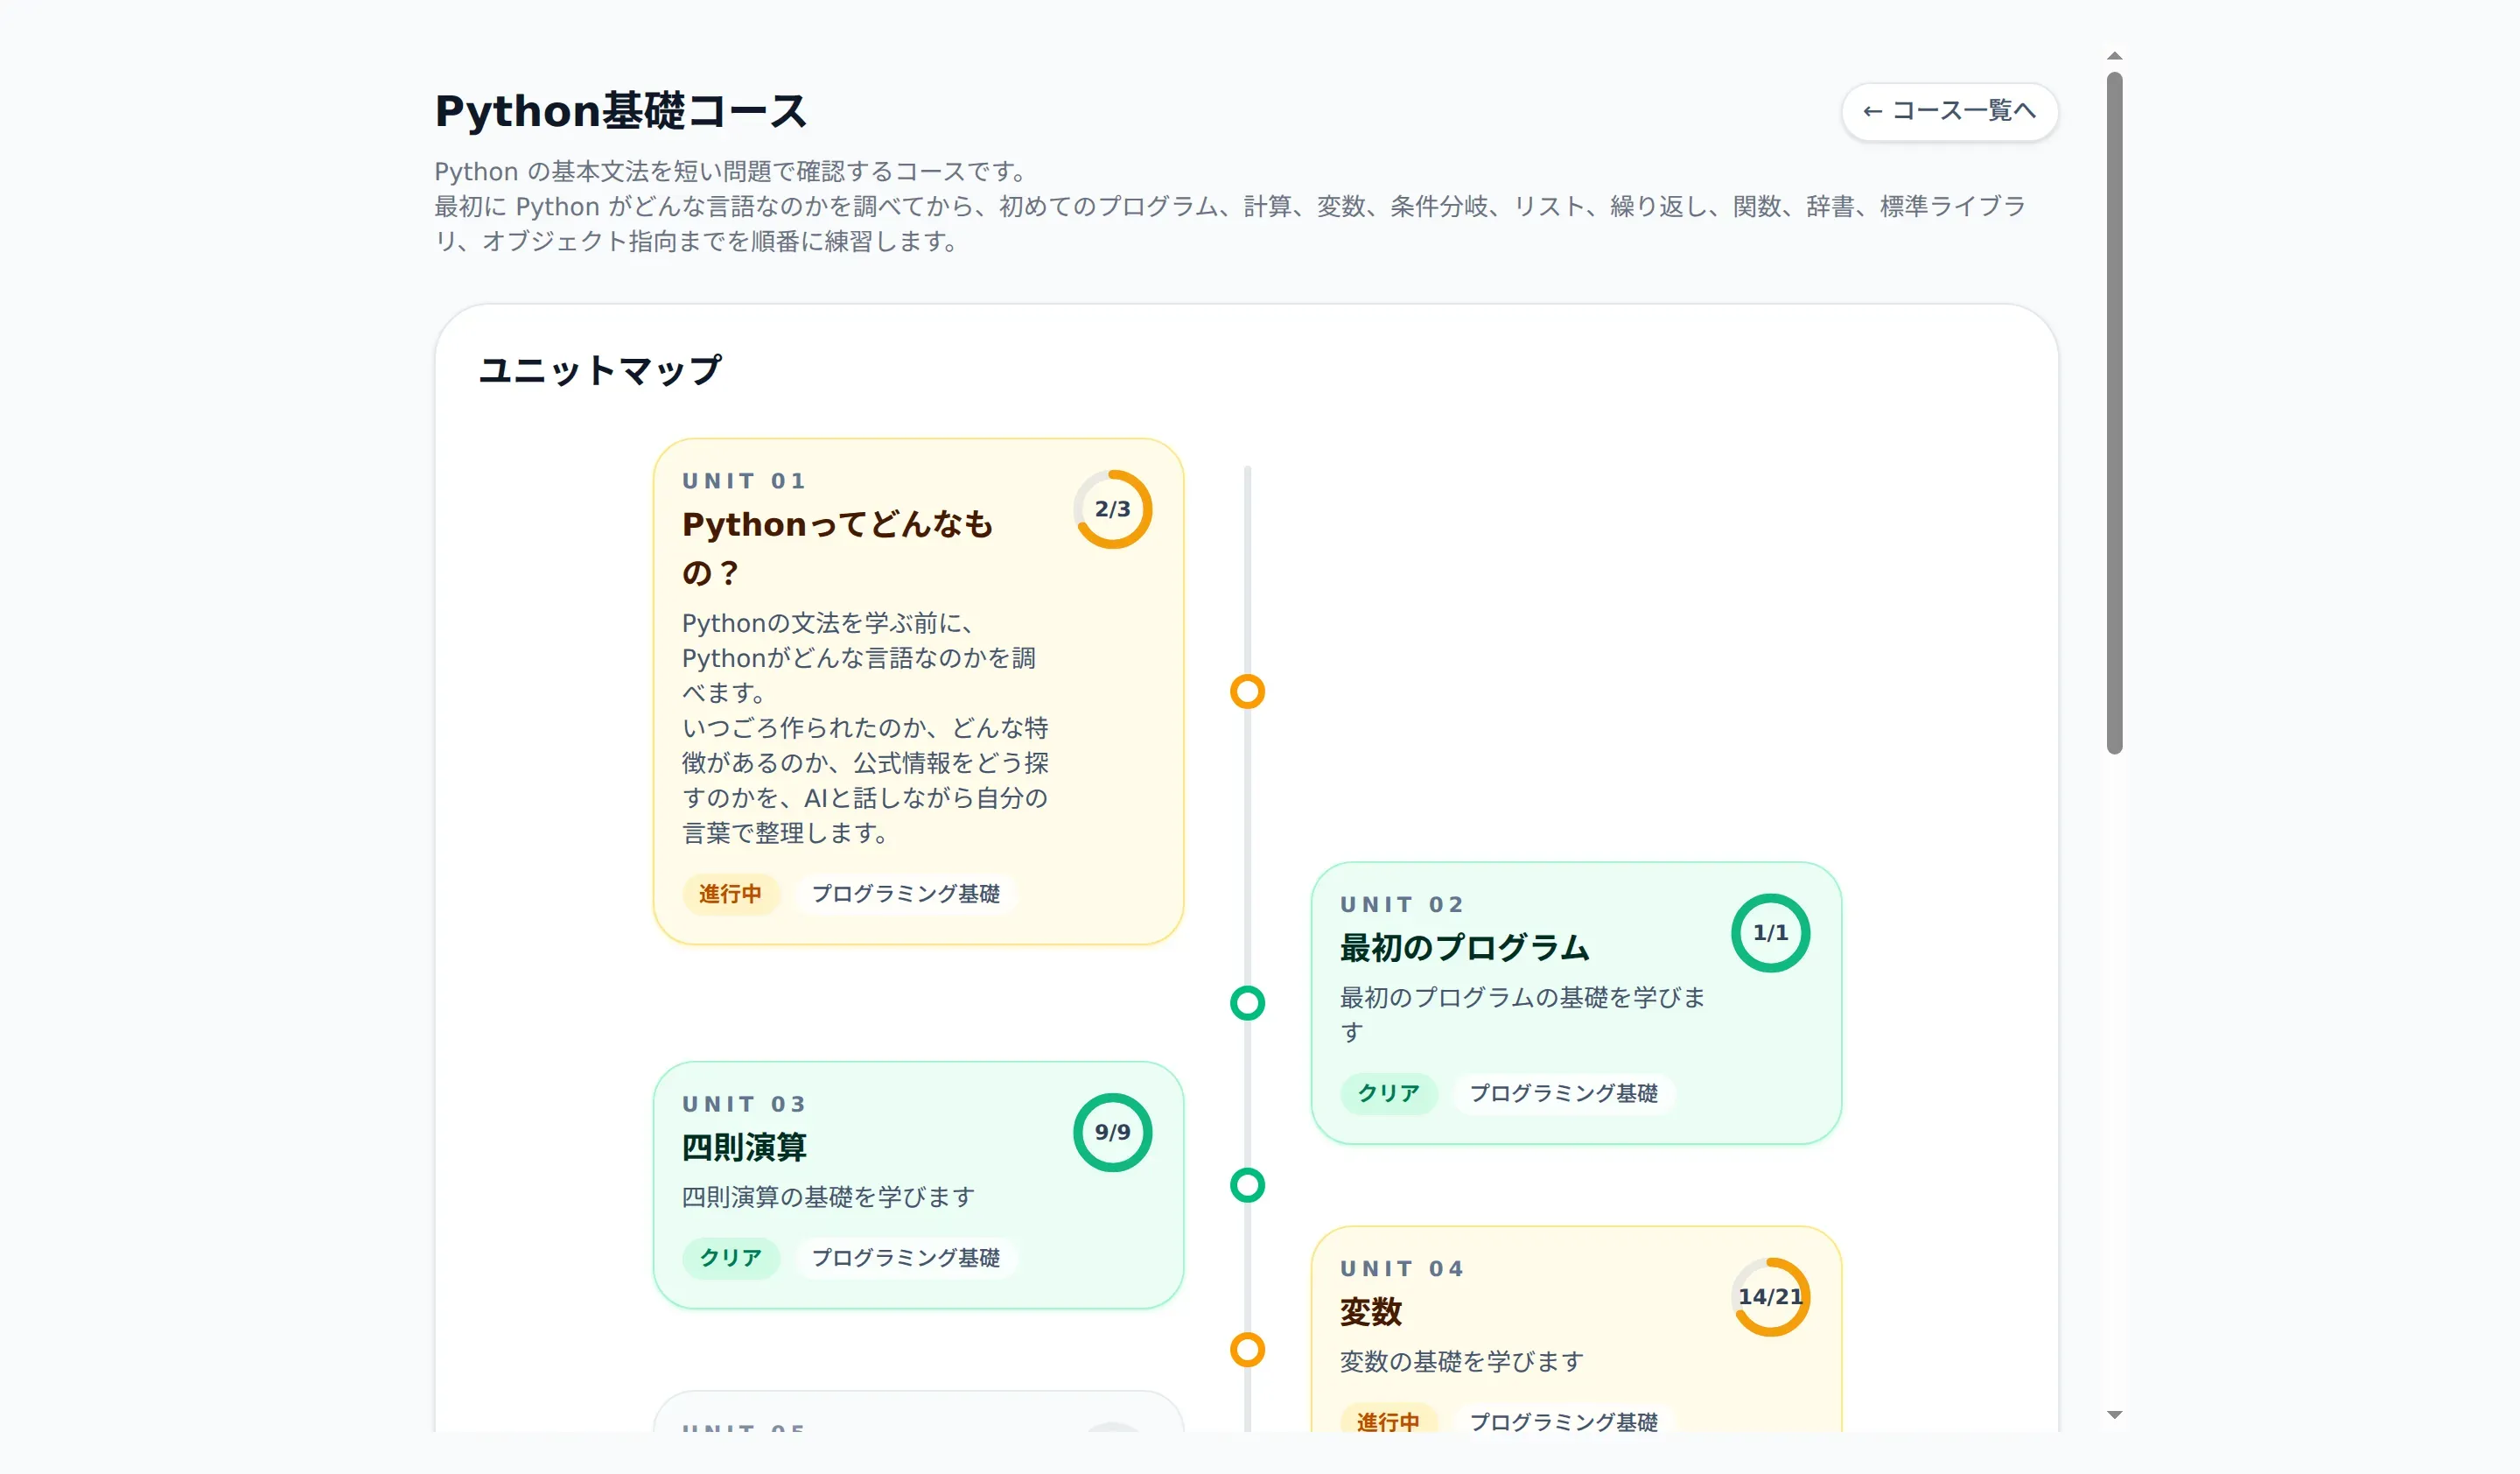Viewport: 2520px width, 1474px height.
Task: Click the 2/3 progress ring on UNIT 01
Action: tap(1112, 509)
